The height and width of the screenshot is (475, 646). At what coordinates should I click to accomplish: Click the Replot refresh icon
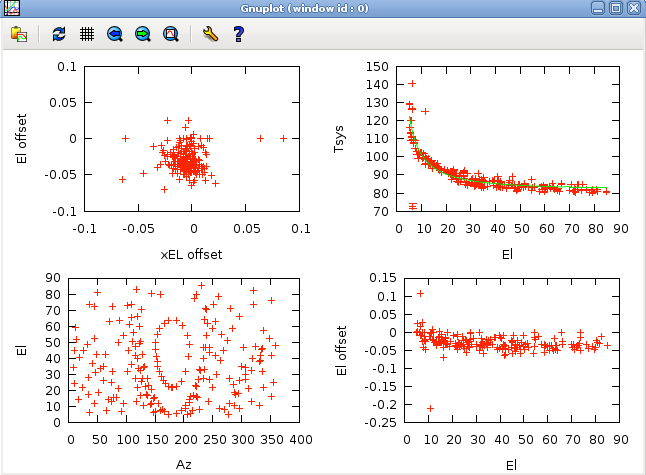point(59,34)
